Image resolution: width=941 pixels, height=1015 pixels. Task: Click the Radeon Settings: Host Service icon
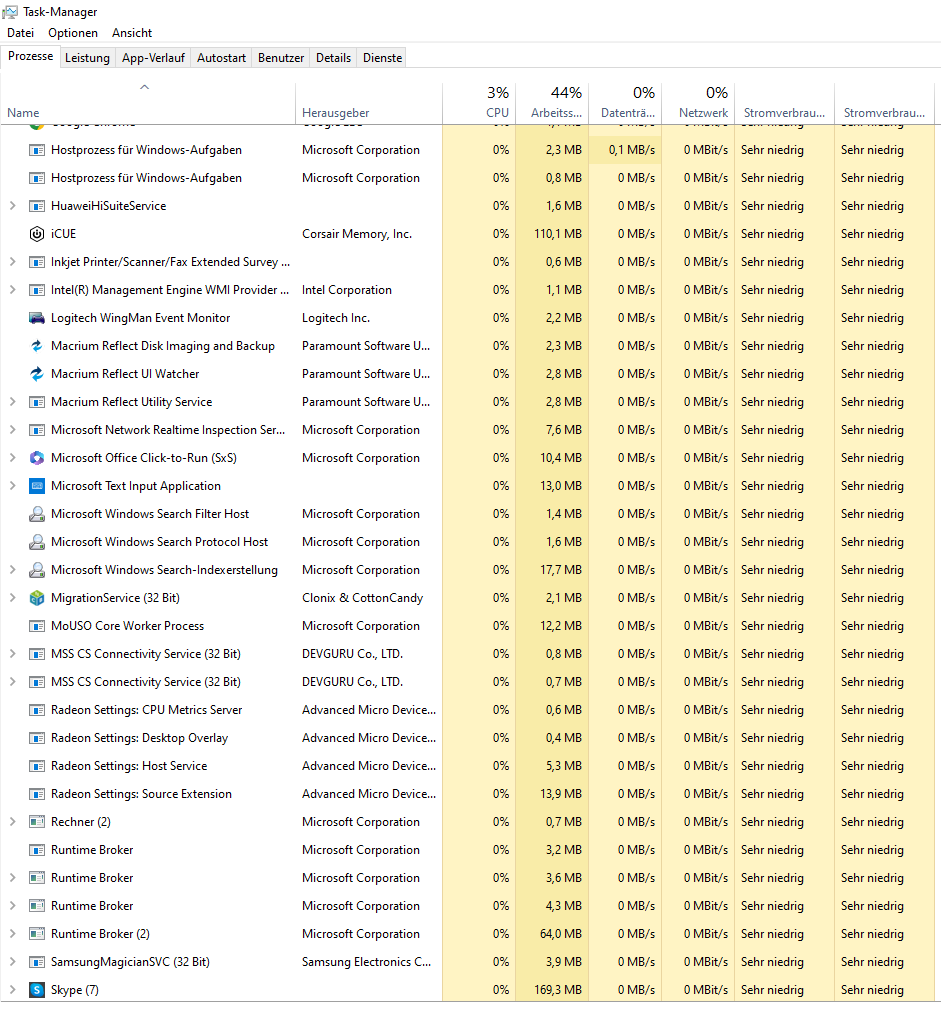(x=37, y=766)
